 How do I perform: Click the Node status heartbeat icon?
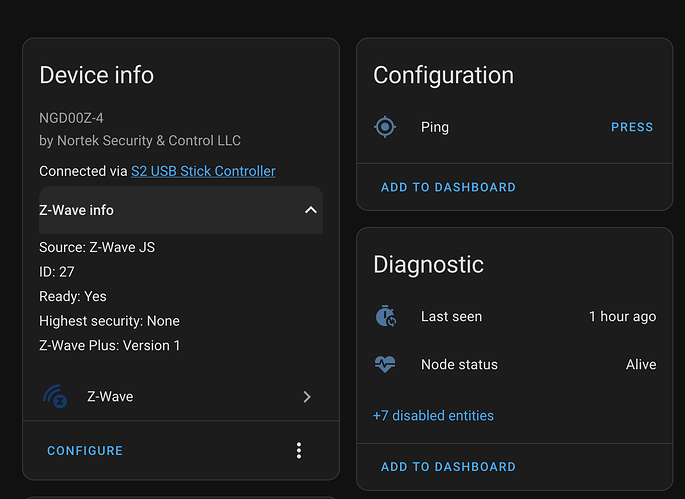pyautogui.click(x=385, y=364)
